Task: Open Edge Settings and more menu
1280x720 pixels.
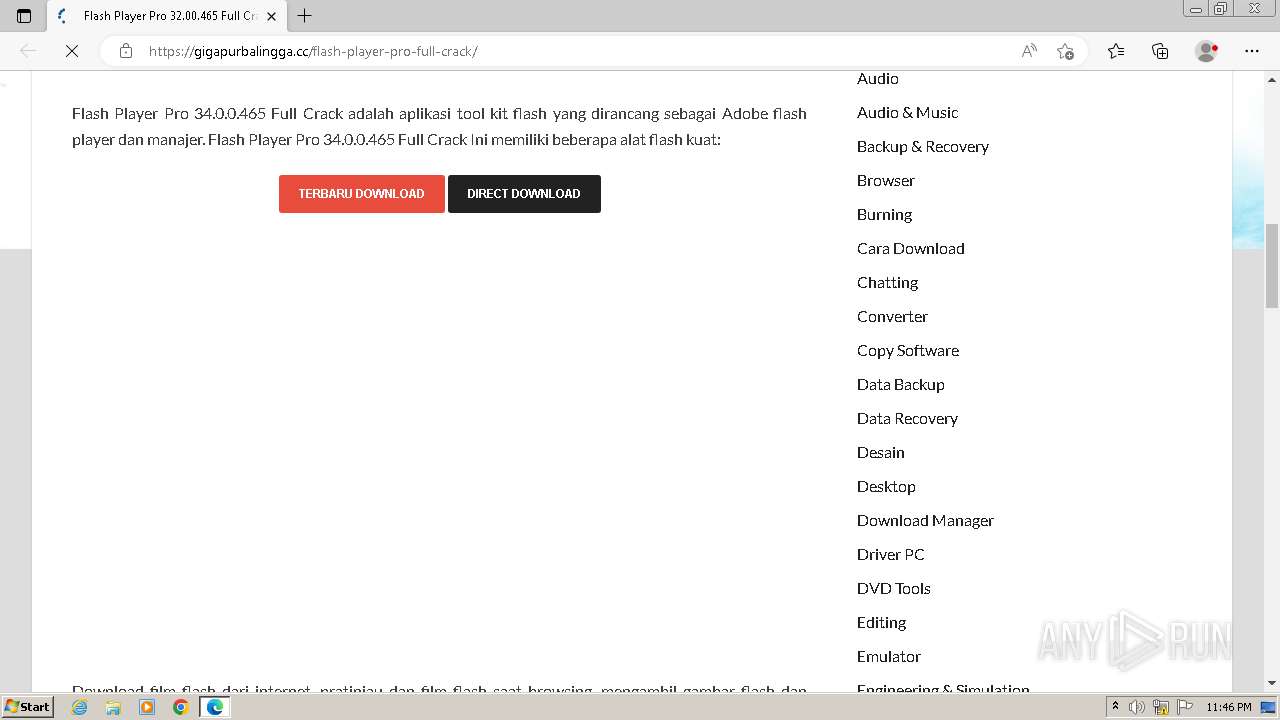Action: pos(1252,51)
